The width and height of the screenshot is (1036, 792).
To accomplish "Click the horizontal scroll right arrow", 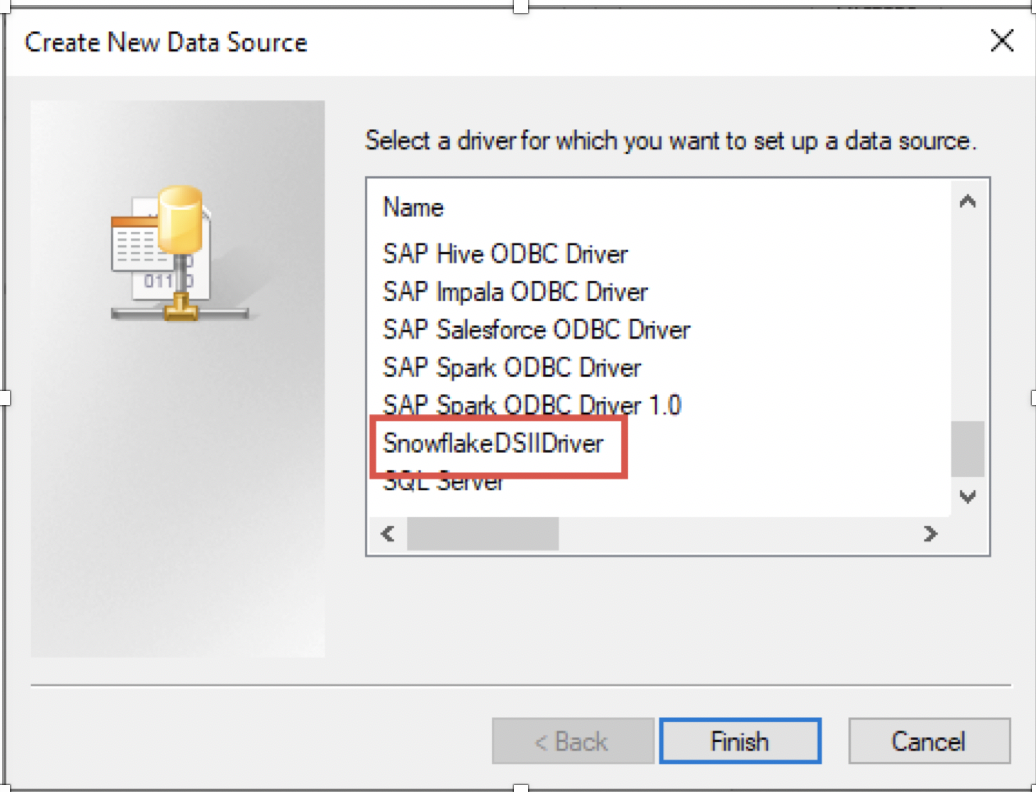I will (930, 533).
